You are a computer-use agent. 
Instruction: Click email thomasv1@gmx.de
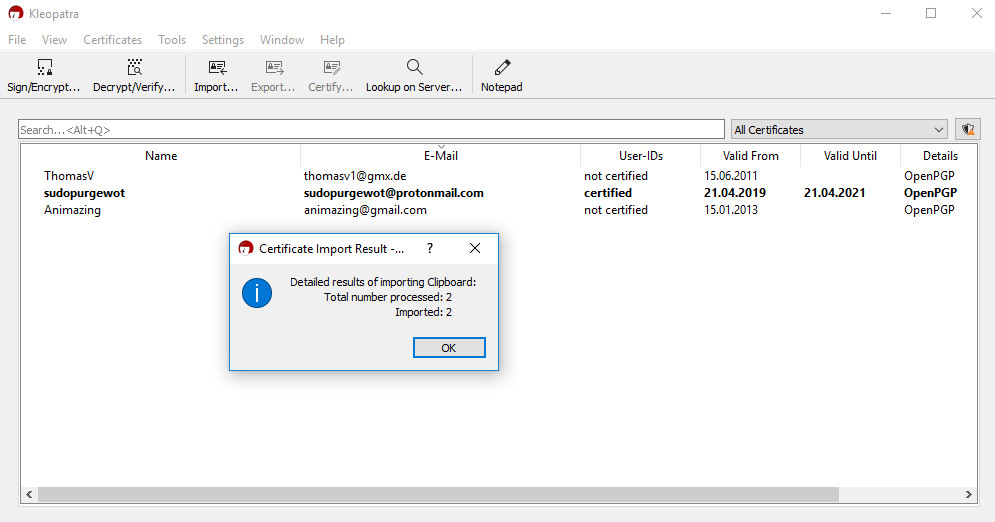click(355, 176)
